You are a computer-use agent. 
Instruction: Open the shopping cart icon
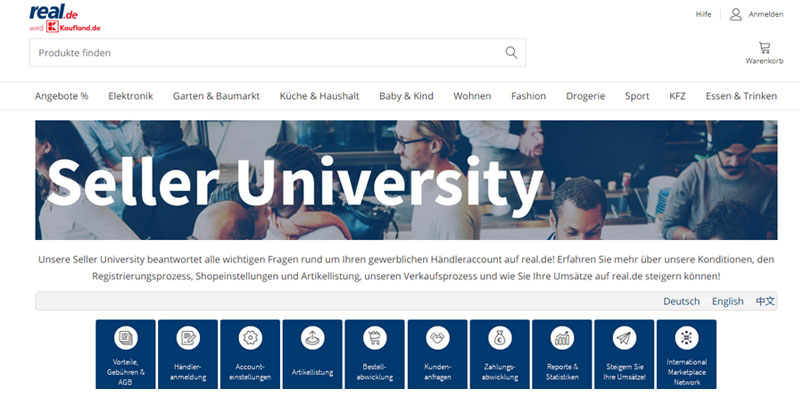tap(764, 48)
